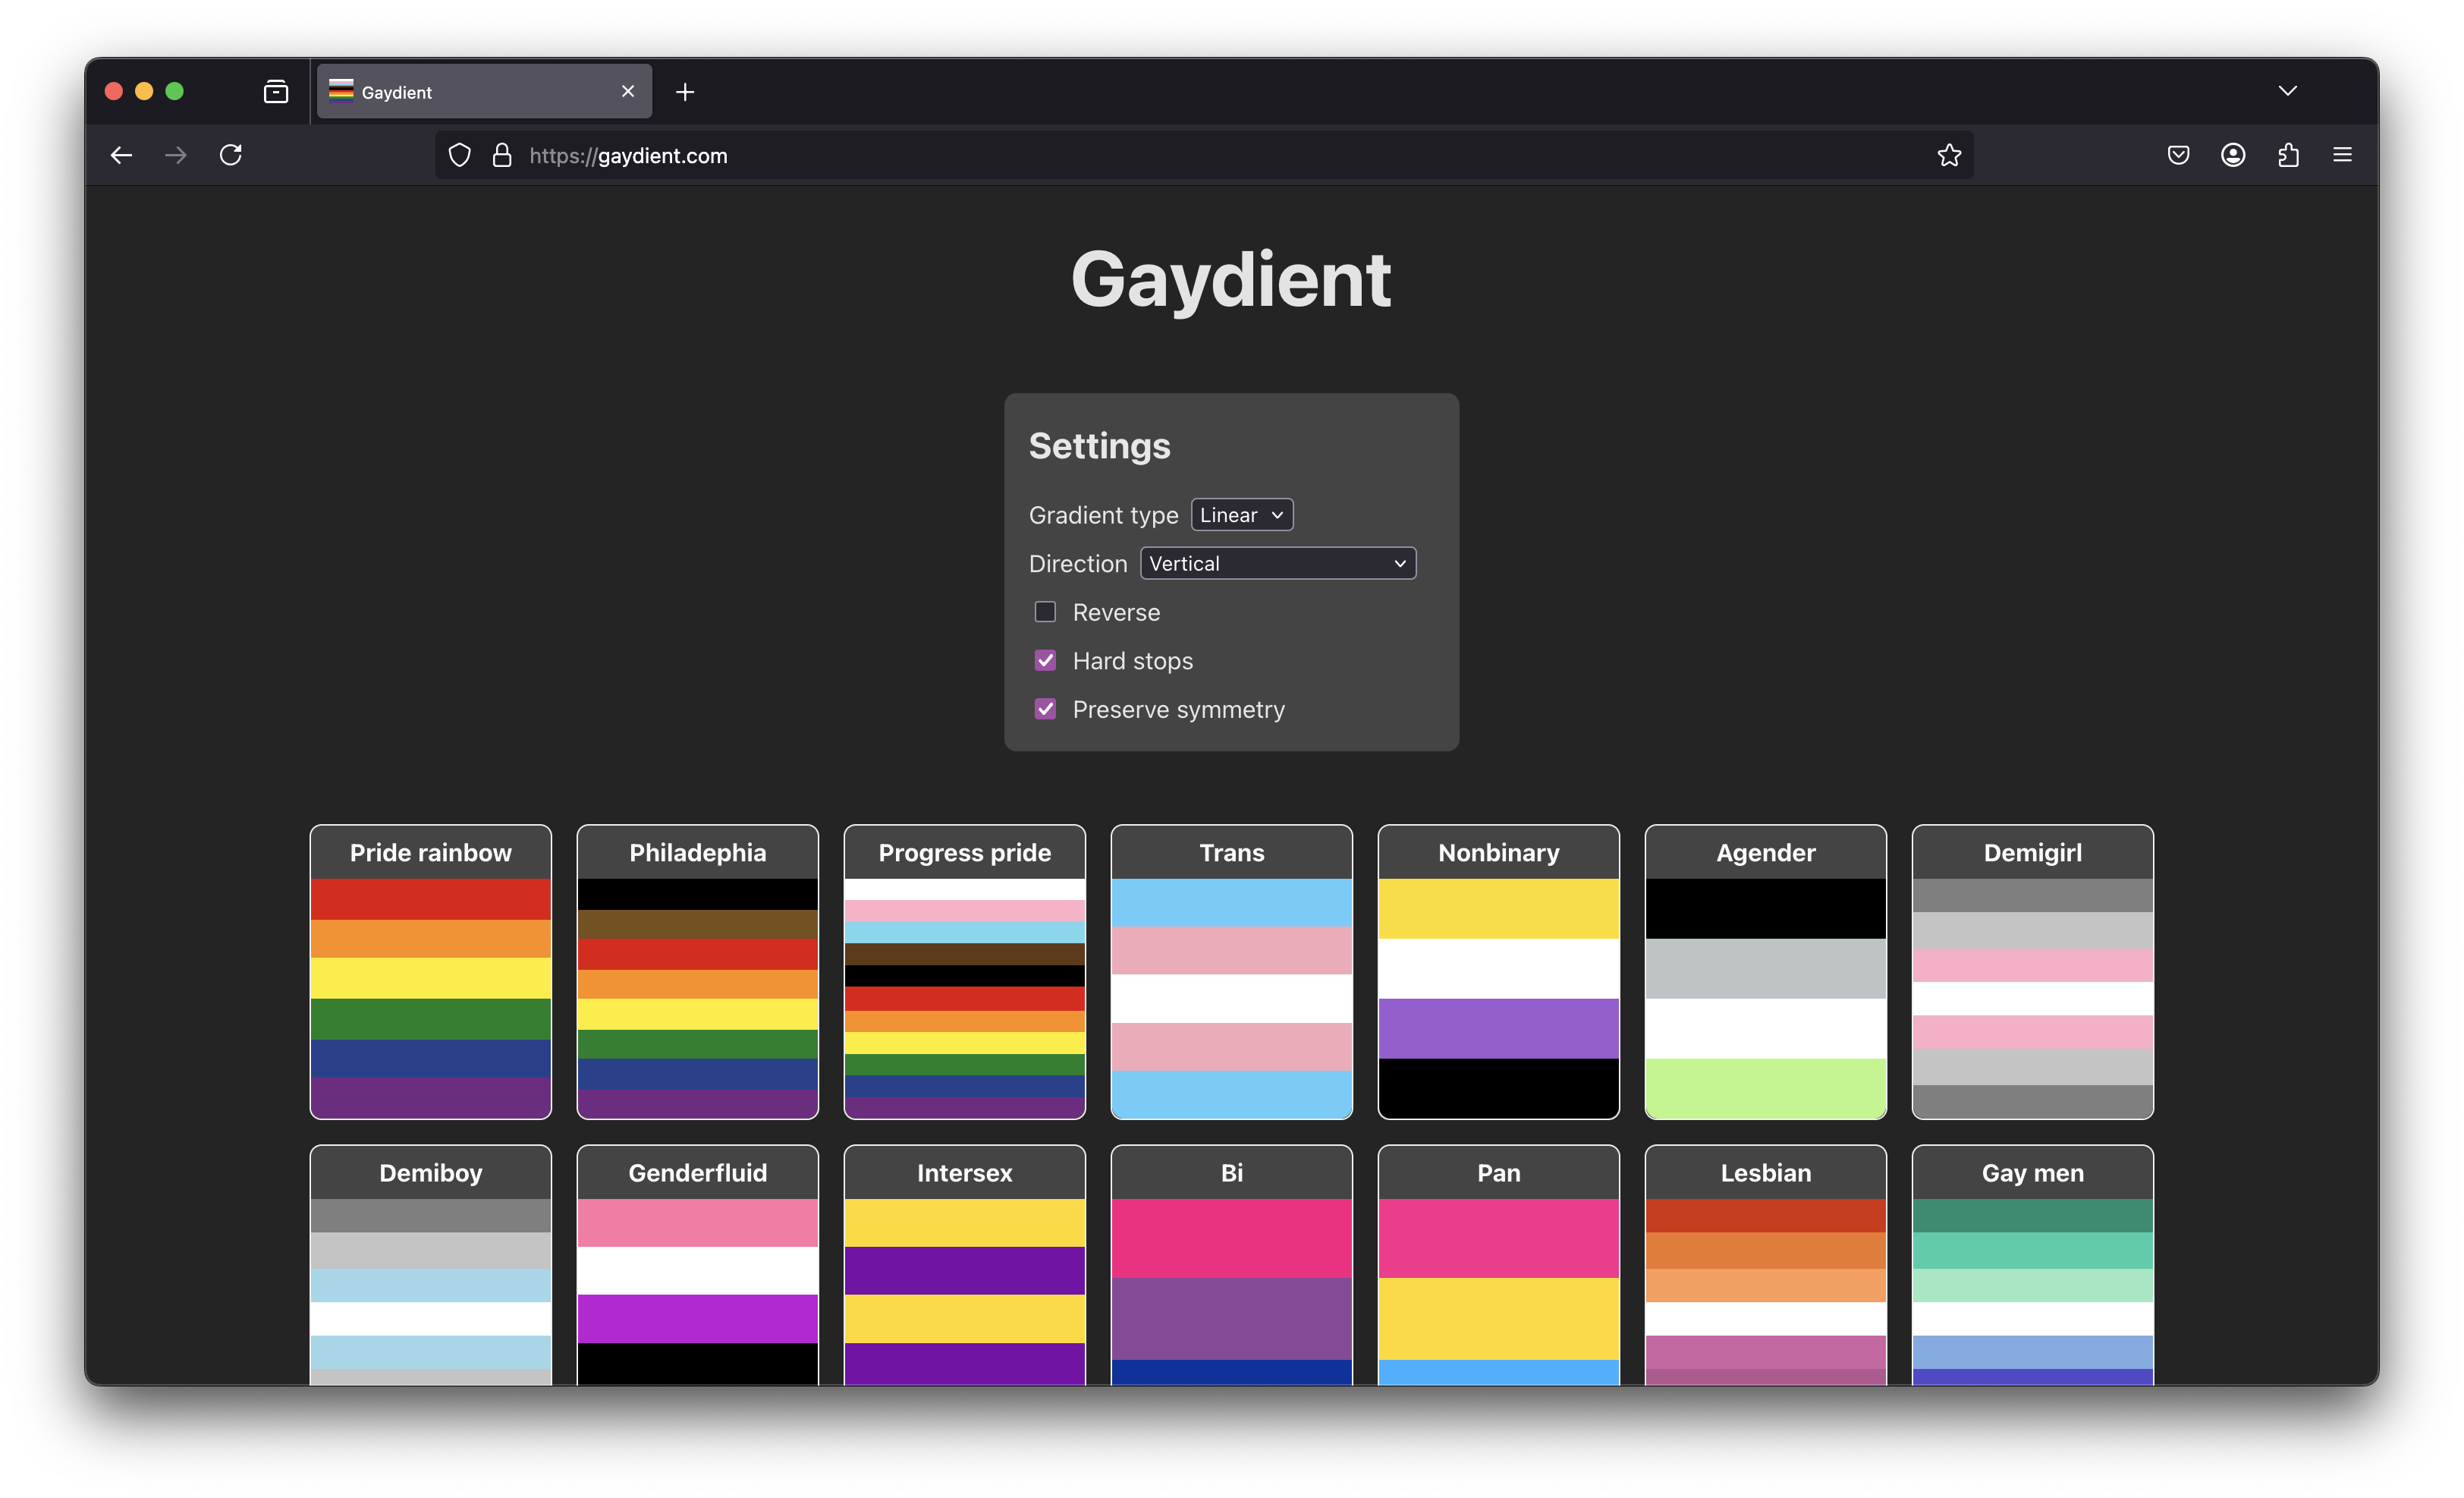Reload the current page
2464x1498 pixels.
[231, 155]
